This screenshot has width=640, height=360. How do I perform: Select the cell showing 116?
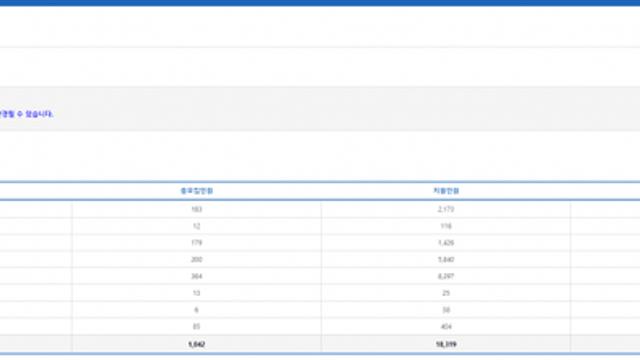pos(446,226)
